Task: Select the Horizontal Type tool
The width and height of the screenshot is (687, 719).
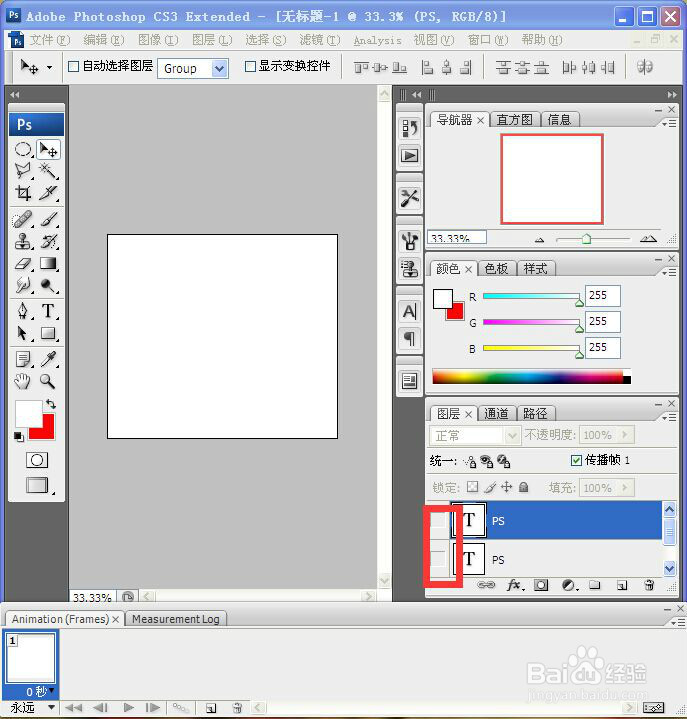Action: (x=48, y=311)
